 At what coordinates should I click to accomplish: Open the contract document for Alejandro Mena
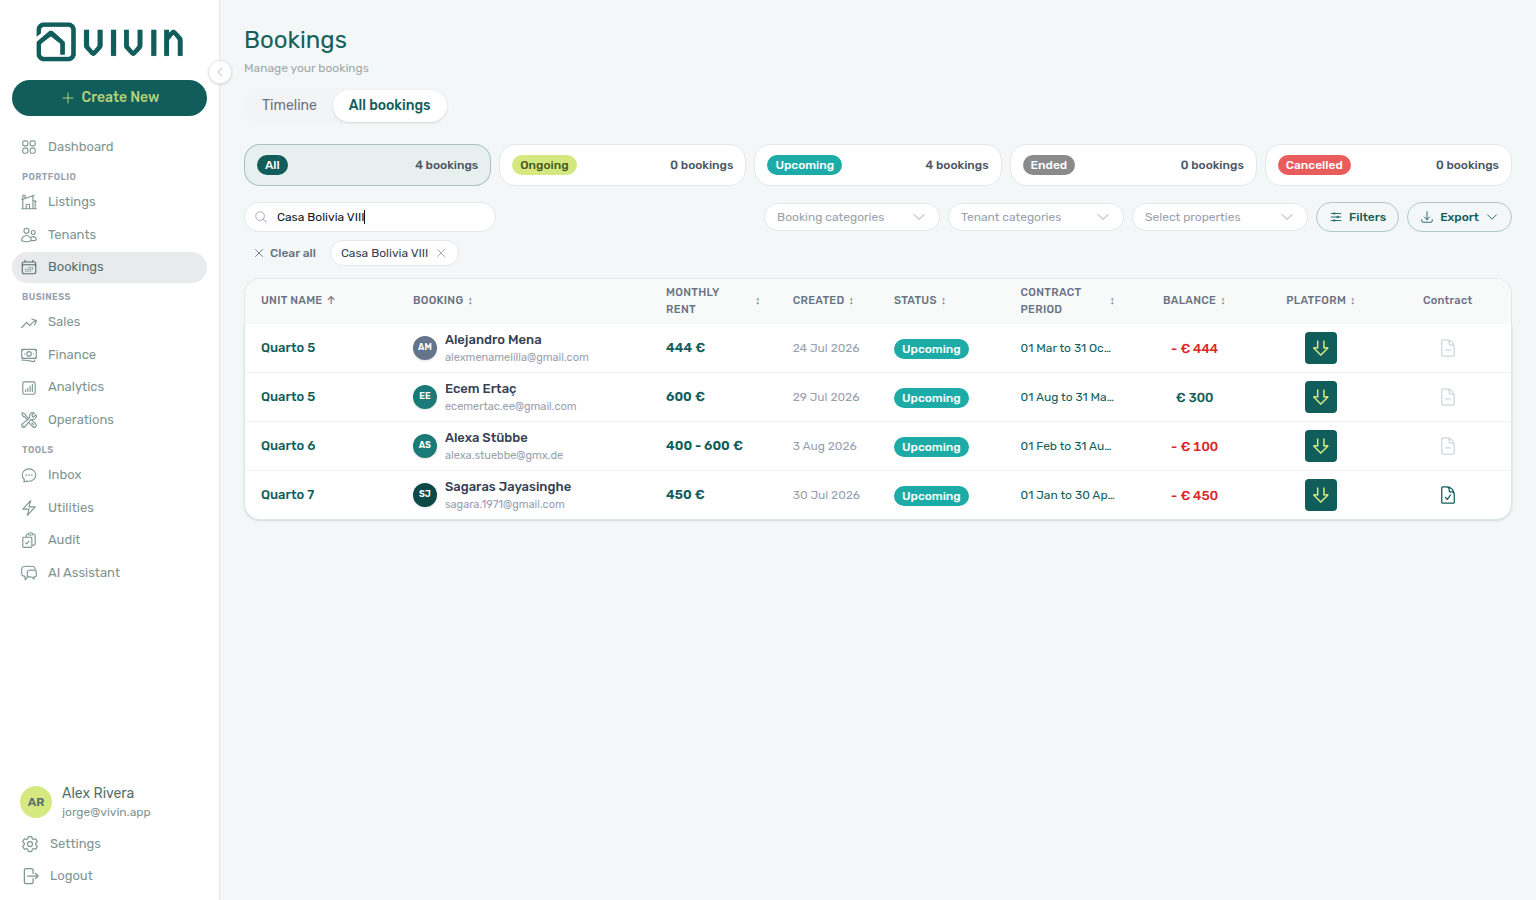[1448, 348]
